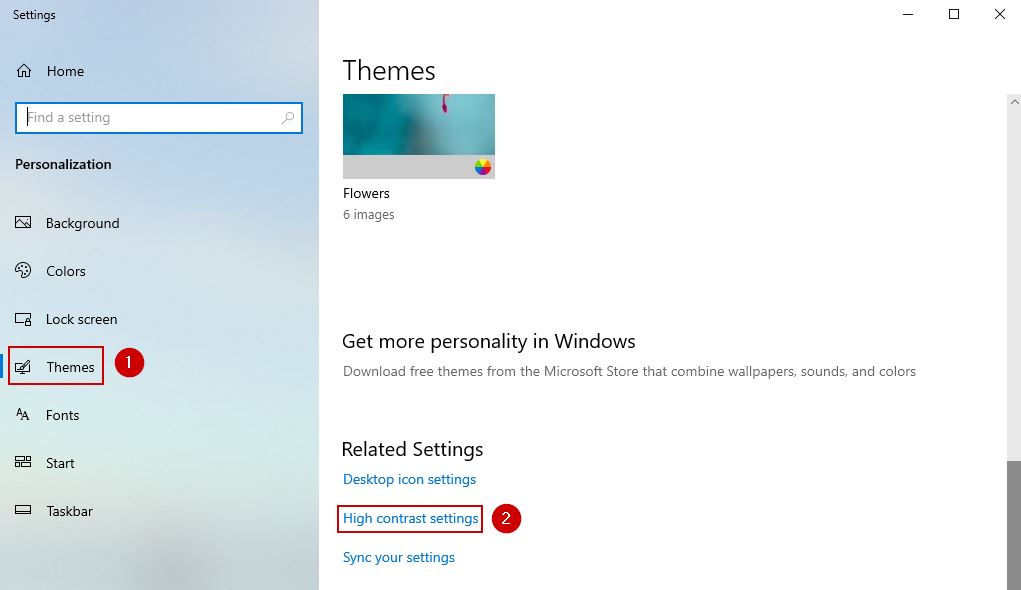Click the Background picture icon

tap(24, 223)
